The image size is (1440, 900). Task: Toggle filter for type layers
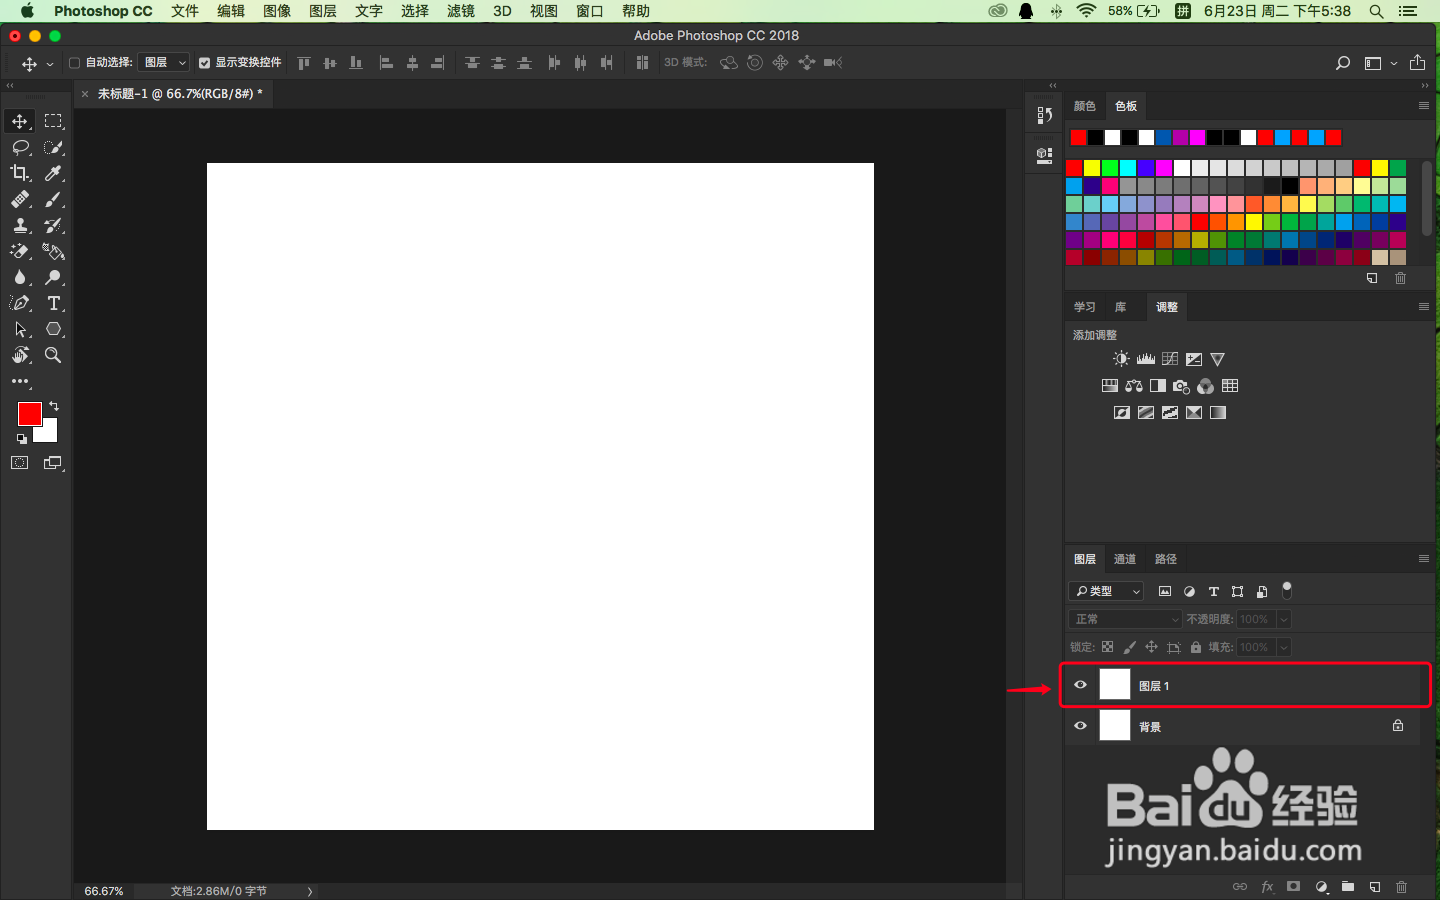pyautogui.click(x=1214, y=591)
